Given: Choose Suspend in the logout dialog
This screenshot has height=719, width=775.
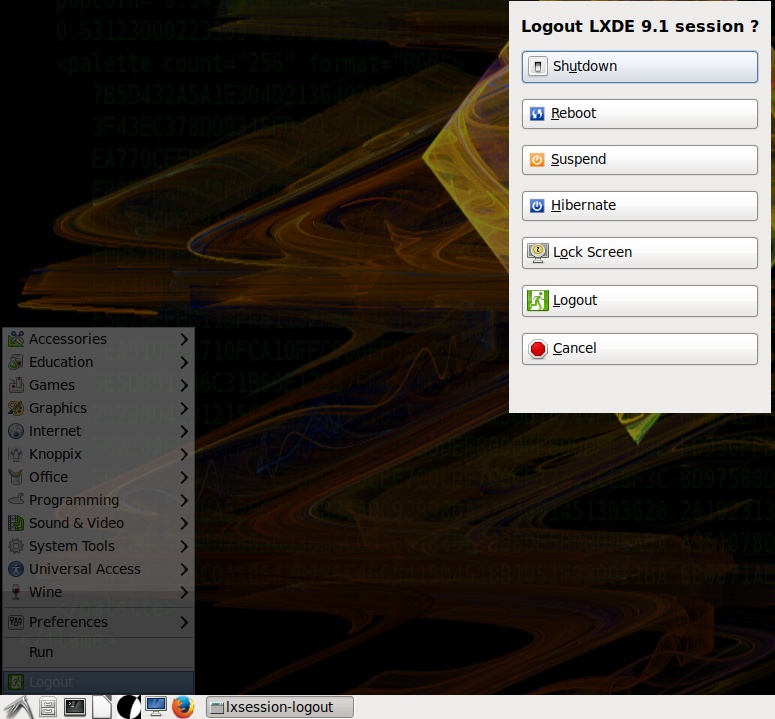Looking at the screenshot, I should coord(640,160).
